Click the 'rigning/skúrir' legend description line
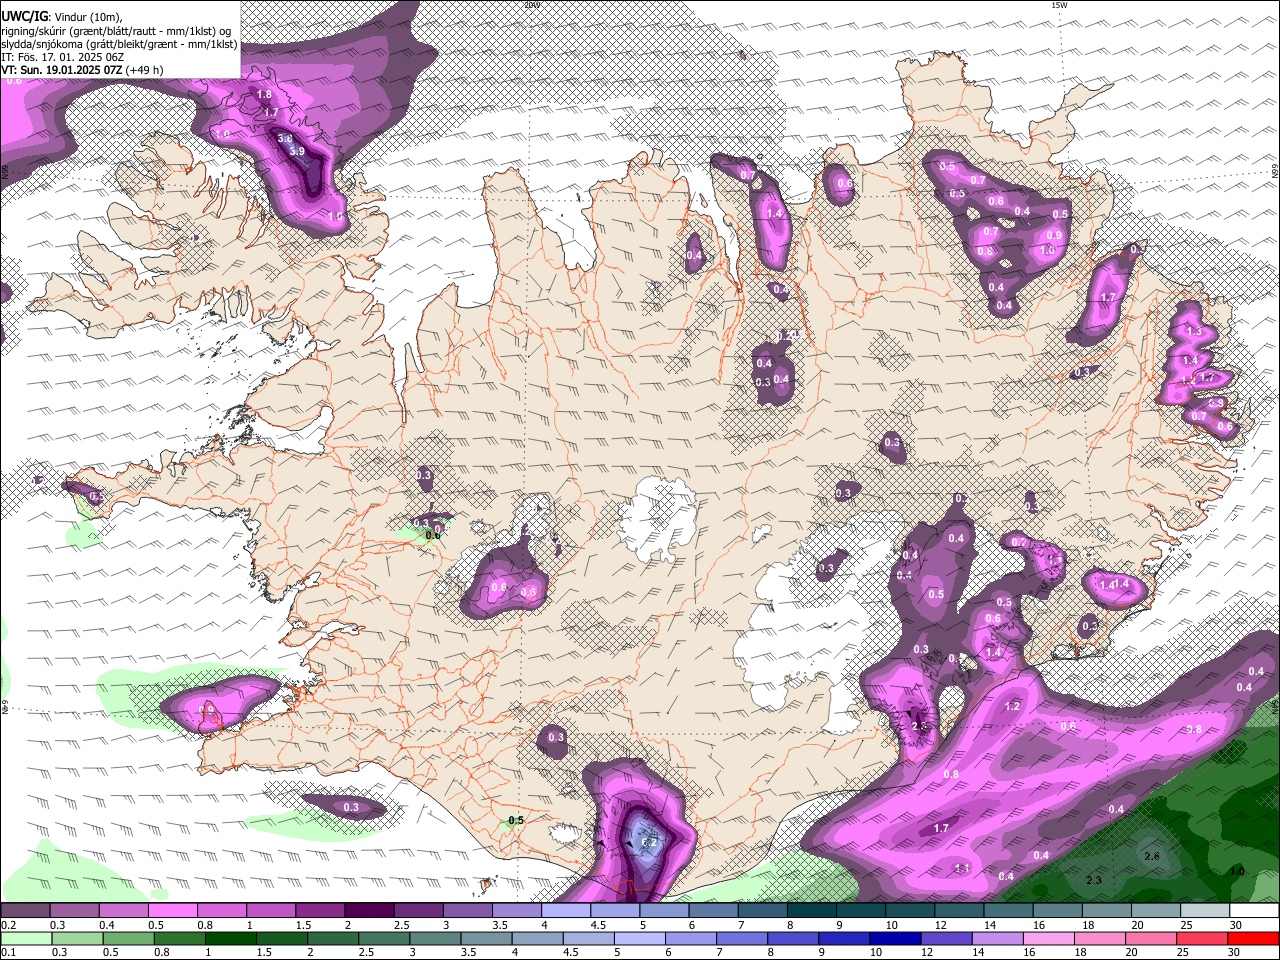Viewport: 1280px width, 960px height. 116,31
